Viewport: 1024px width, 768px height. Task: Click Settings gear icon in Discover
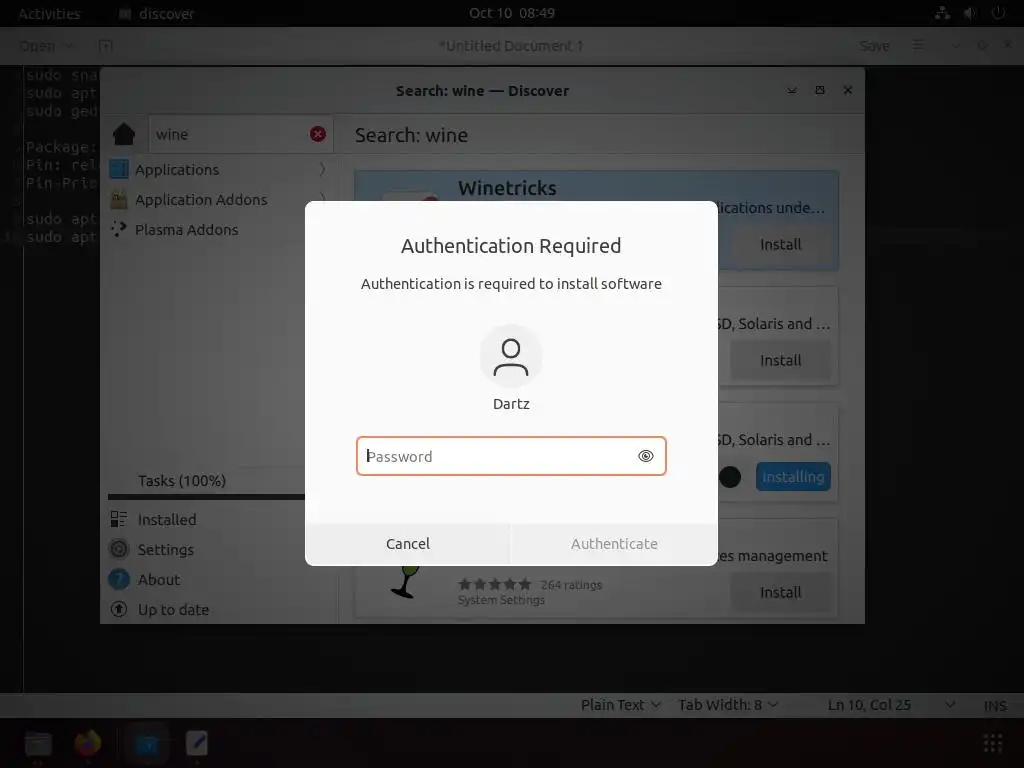(119, 549)
